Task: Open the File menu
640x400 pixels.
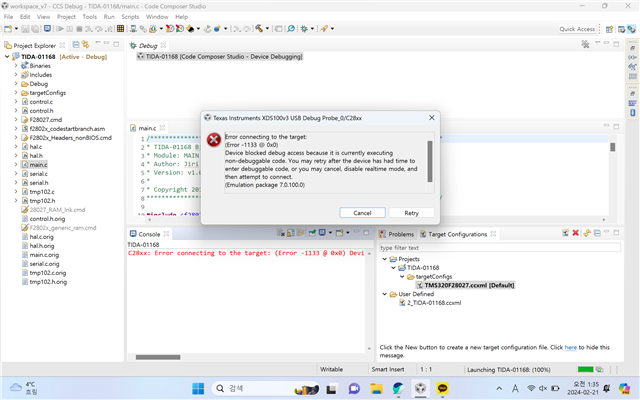Action: pyautogui.click(x=8, y=17)
